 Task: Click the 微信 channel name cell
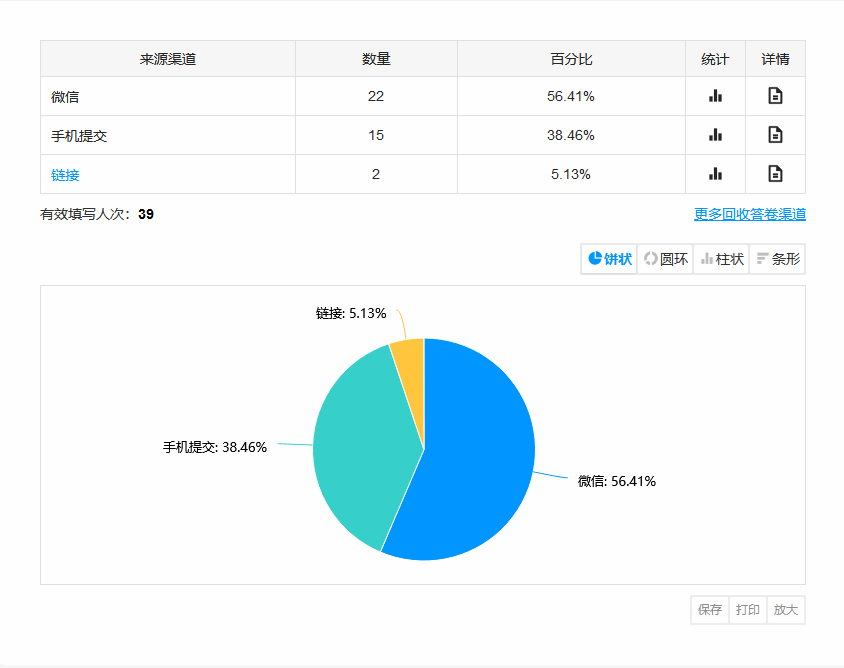167,96
